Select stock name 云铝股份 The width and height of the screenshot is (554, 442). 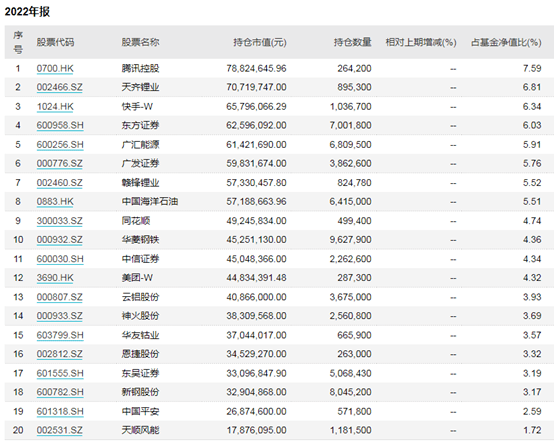coord(140,297)
